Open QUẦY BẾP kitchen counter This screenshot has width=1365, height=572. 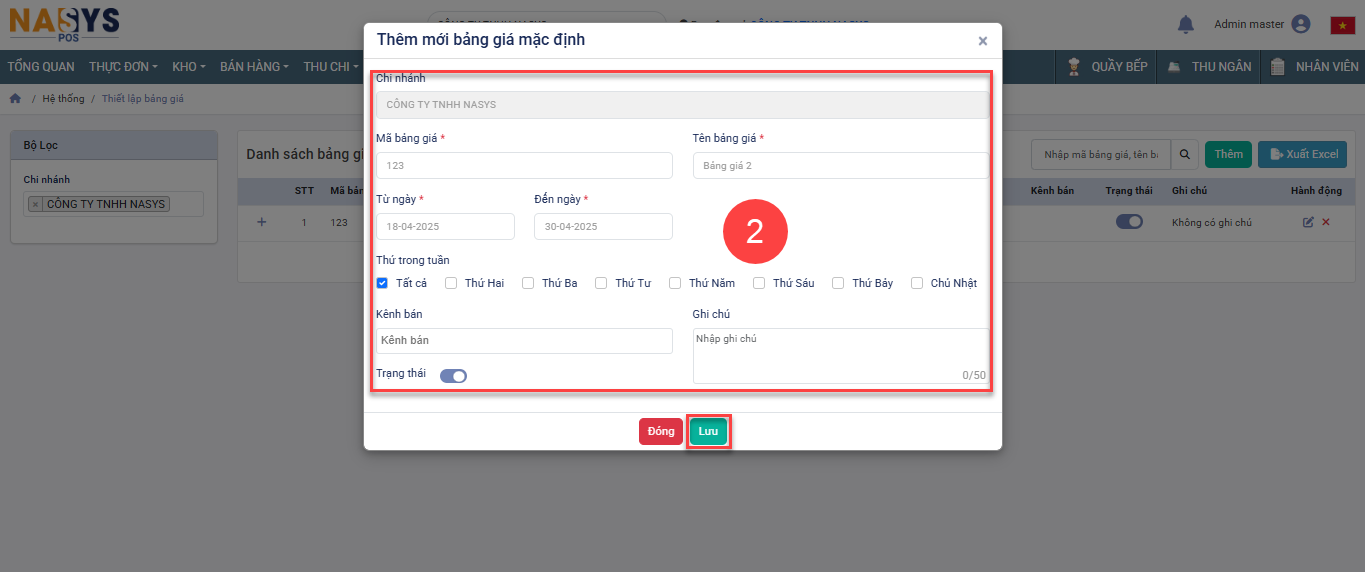[x=1109, y=67]
